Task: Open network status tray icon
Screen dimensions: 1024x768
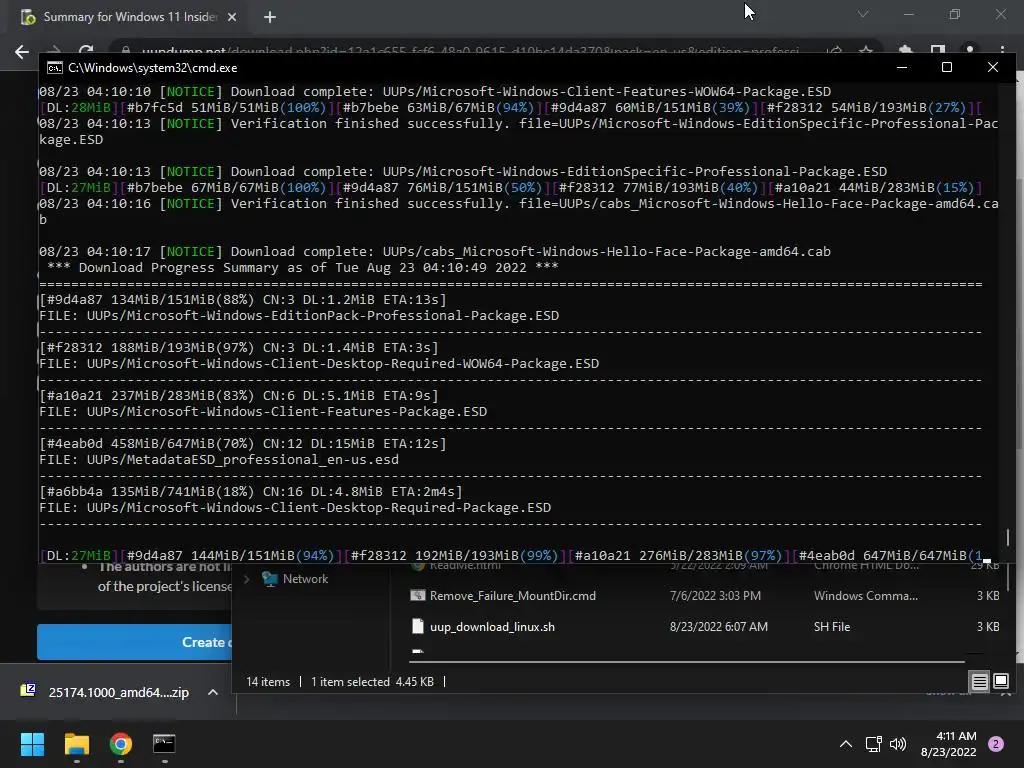Action: (x=873, y=744)
